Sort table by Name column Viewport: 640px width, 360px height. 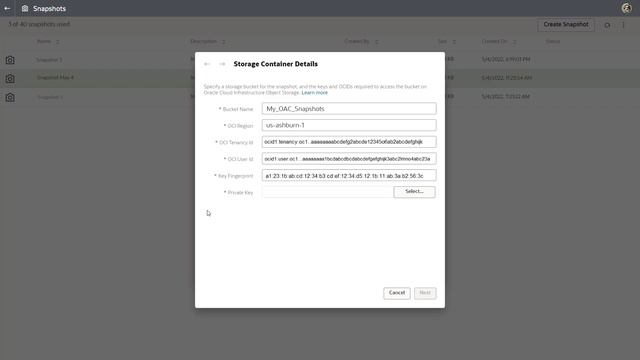click(x=58, y=42)
